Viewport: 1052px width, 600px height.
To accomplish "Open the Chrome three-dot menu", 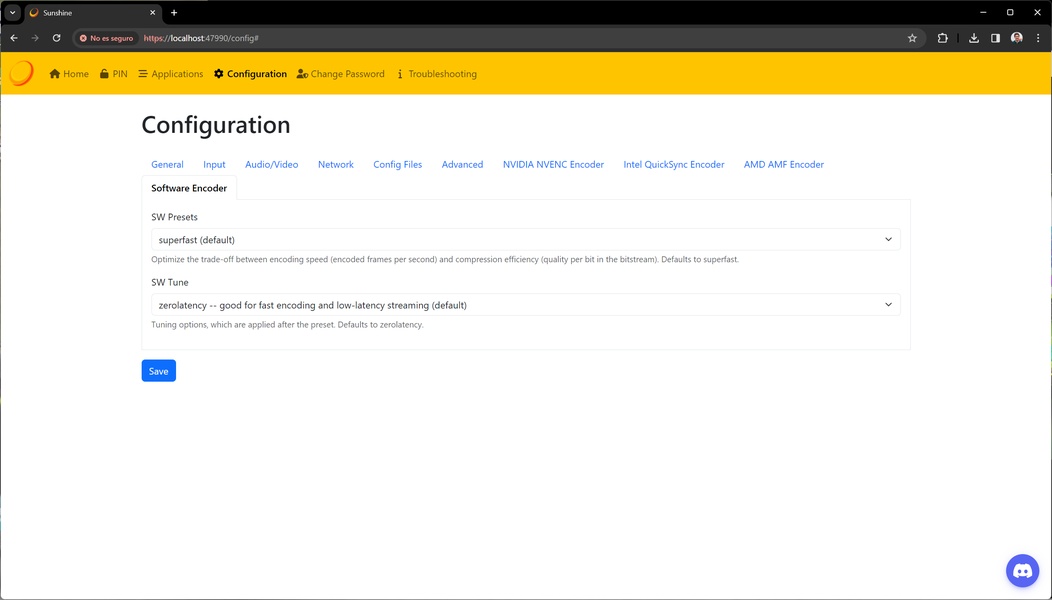I will [1038, 38].
